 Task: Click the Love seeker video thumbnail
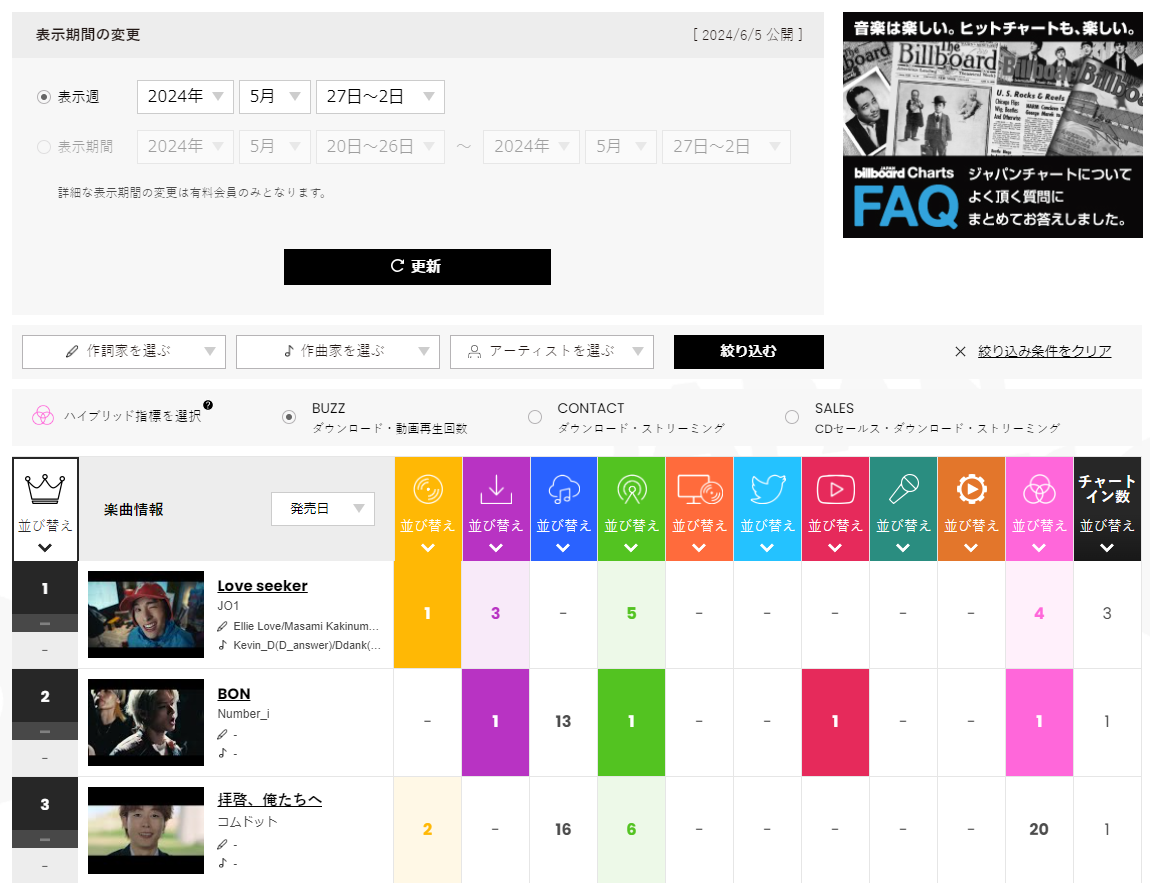146,615
